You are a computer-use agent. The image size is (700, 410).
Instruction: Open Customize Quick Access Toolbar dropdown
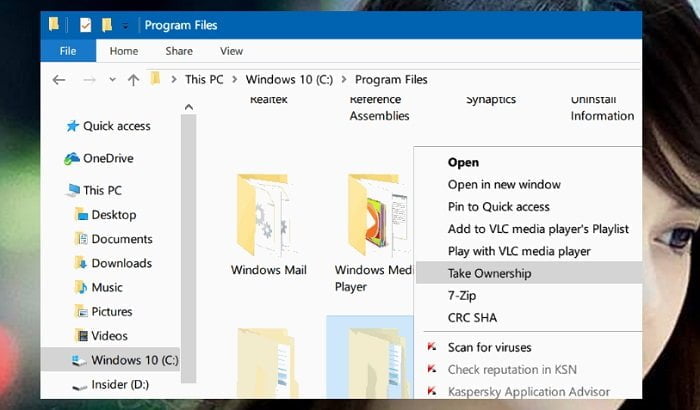pyautogui.click(x=125, y=26)
